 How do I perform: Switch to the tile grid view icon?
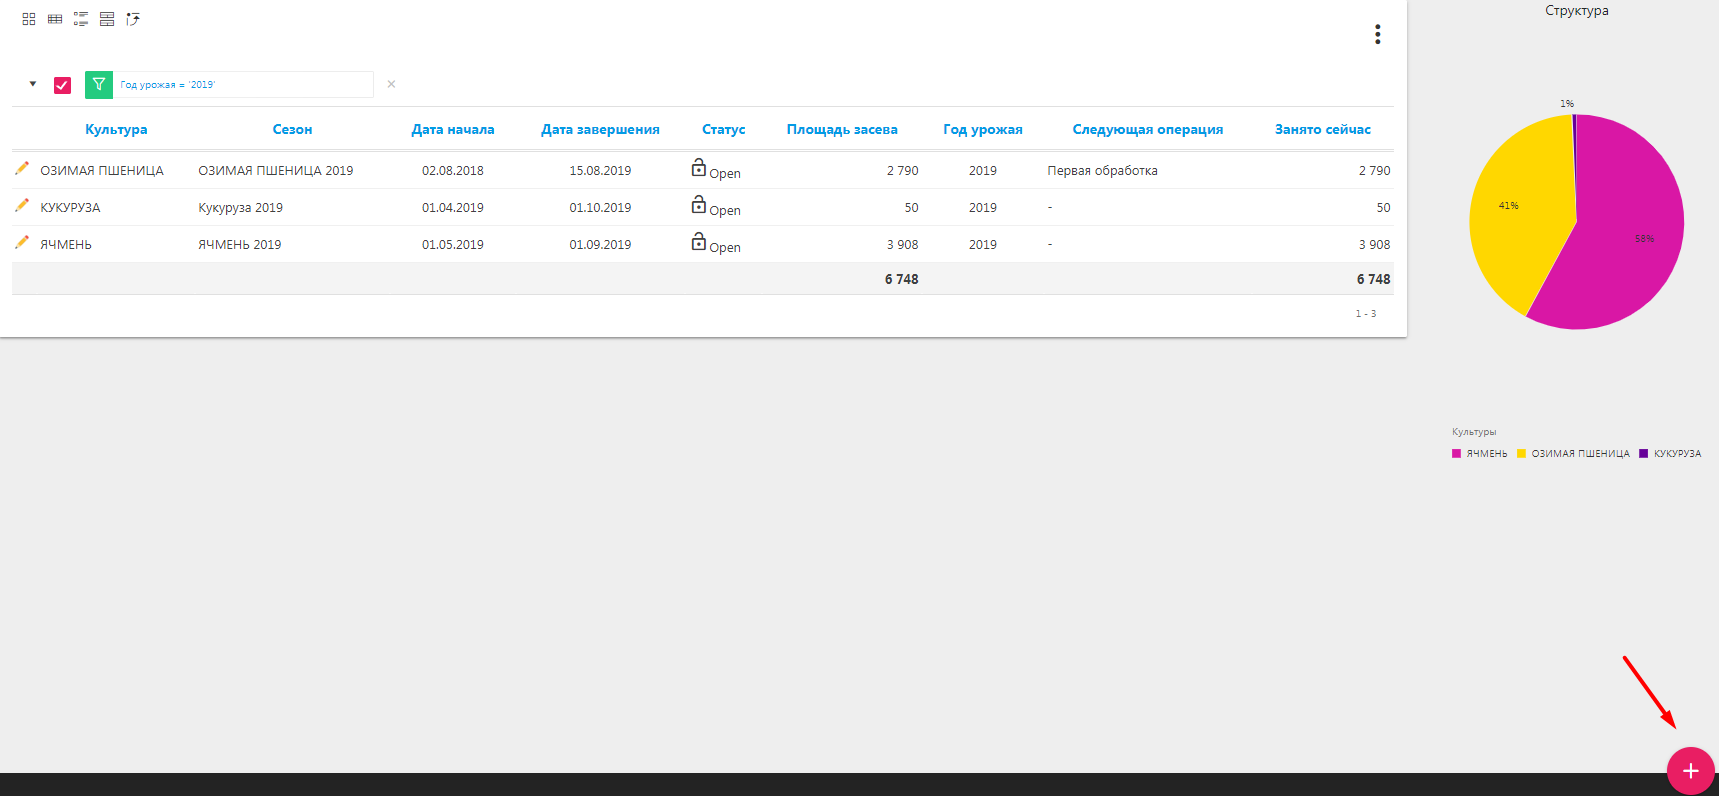tap(29, 19)
